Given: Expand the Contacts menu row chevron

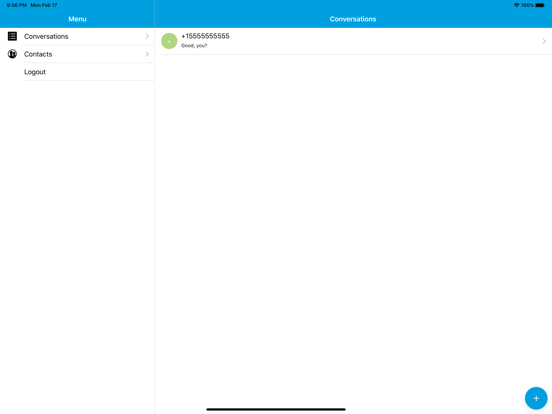Looking at the screenshot, I should (147, 54).
